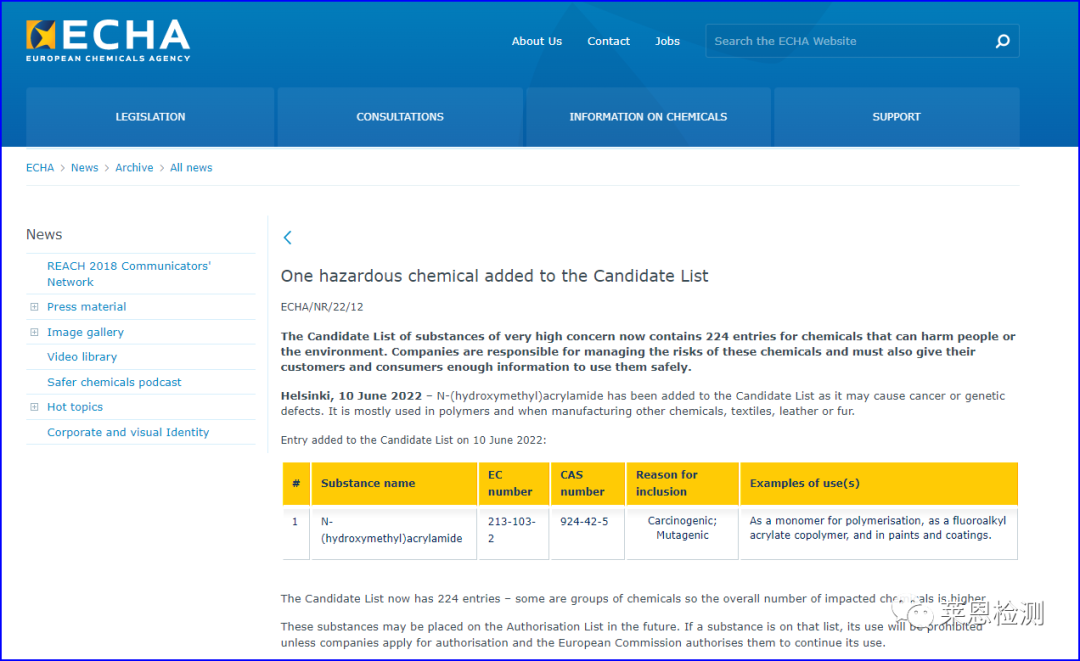
Task: Click the ECHA logo in header
Action: click(x=108, y=40)
